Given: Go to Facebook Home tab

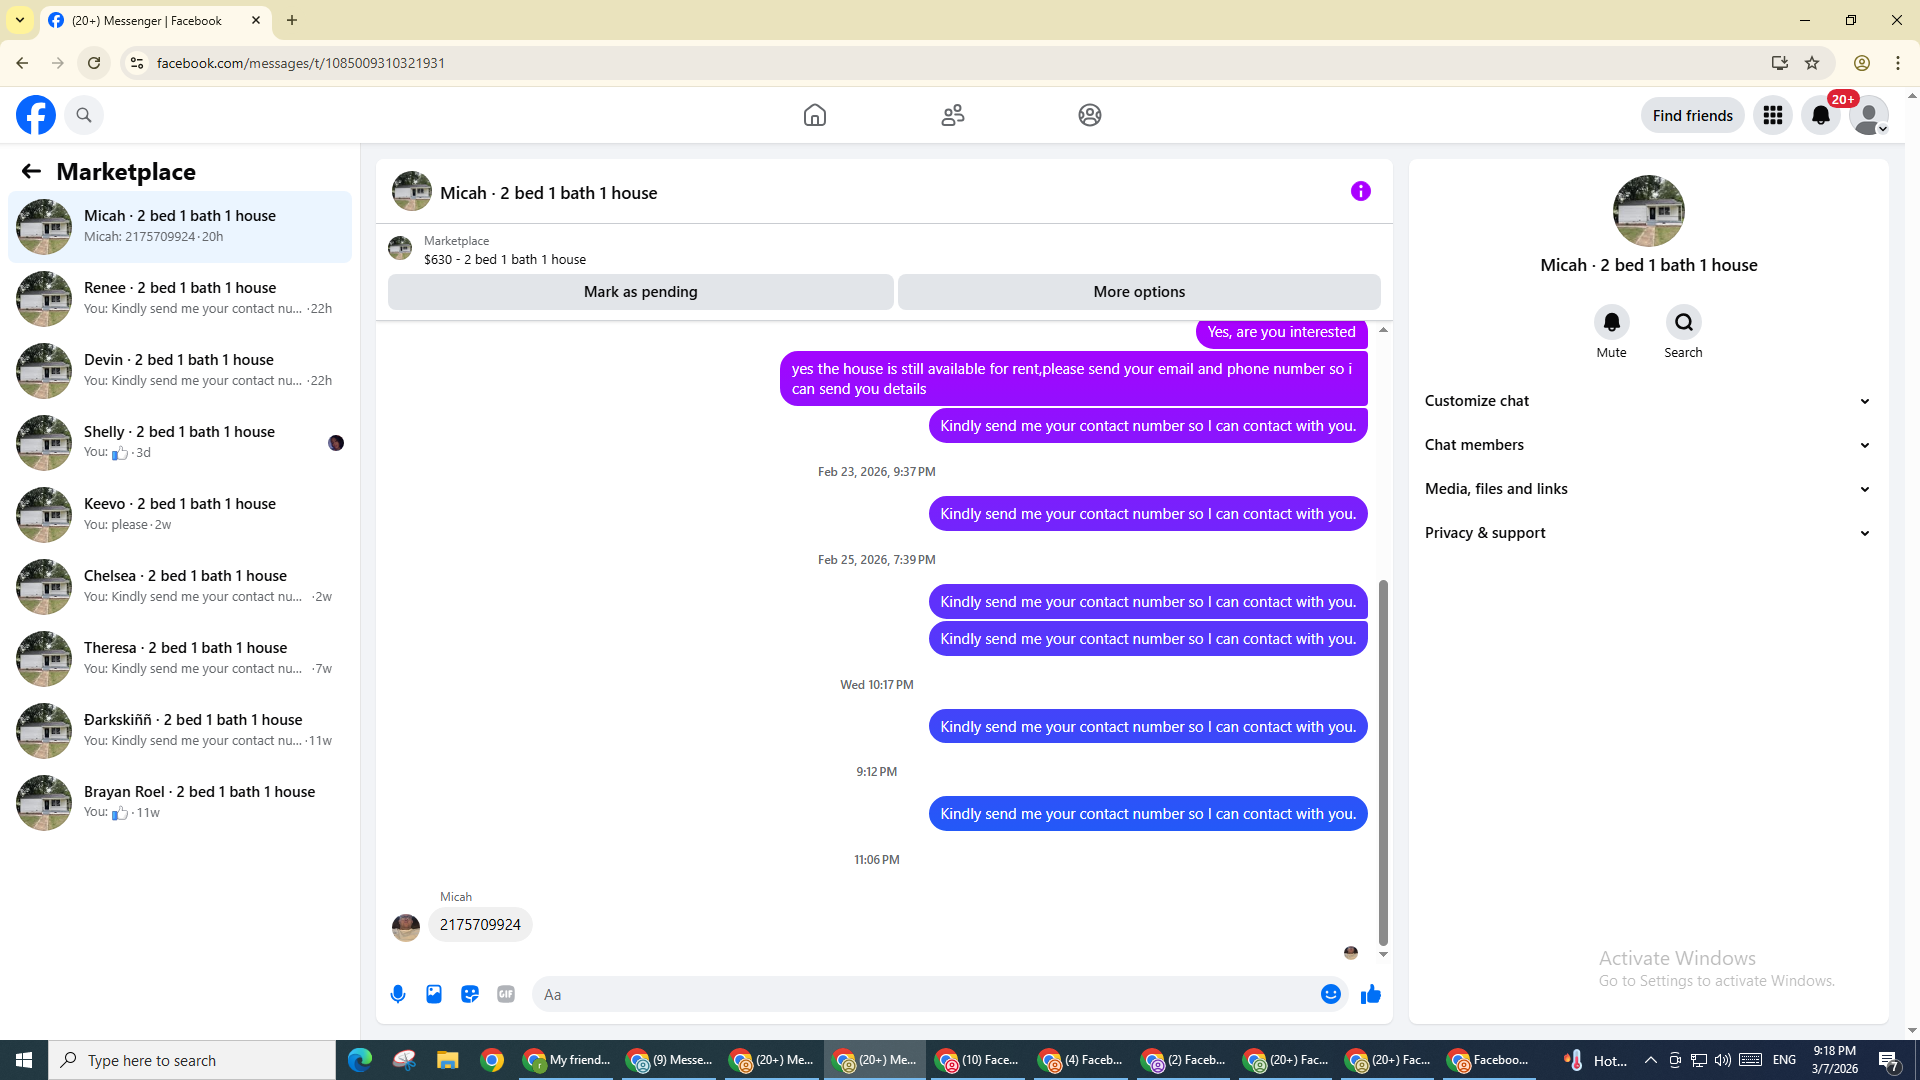Looking at the screenshot, I should [815, 116].
